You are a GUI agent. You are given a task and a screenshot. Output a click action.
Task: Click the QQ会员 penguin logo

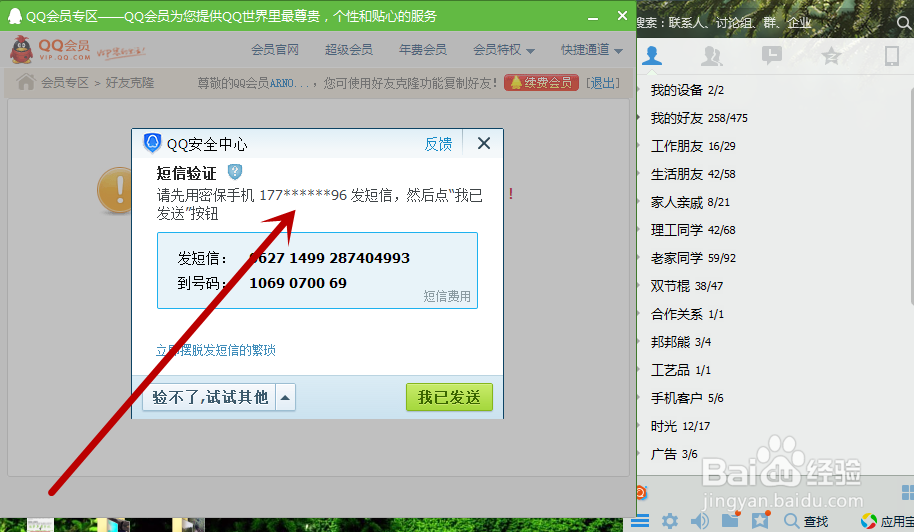51,50
